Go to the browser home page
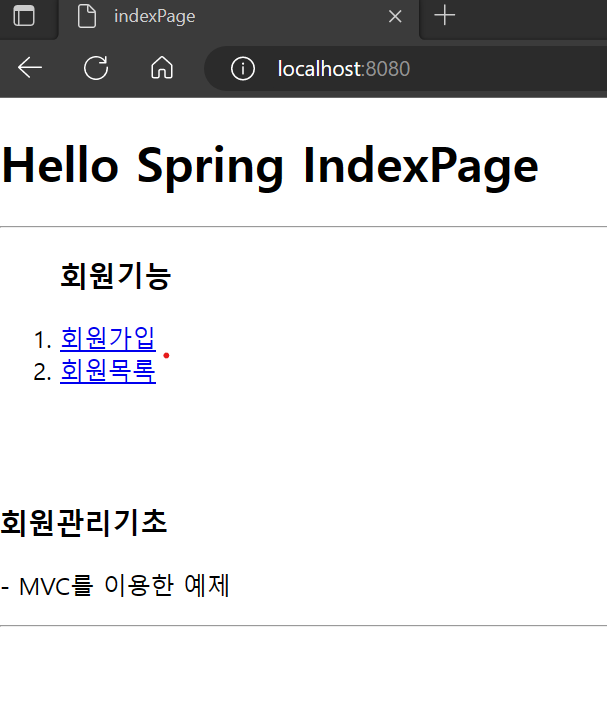Image resolution: width=607 pixels, height=727 pixels. coord(162,68)
